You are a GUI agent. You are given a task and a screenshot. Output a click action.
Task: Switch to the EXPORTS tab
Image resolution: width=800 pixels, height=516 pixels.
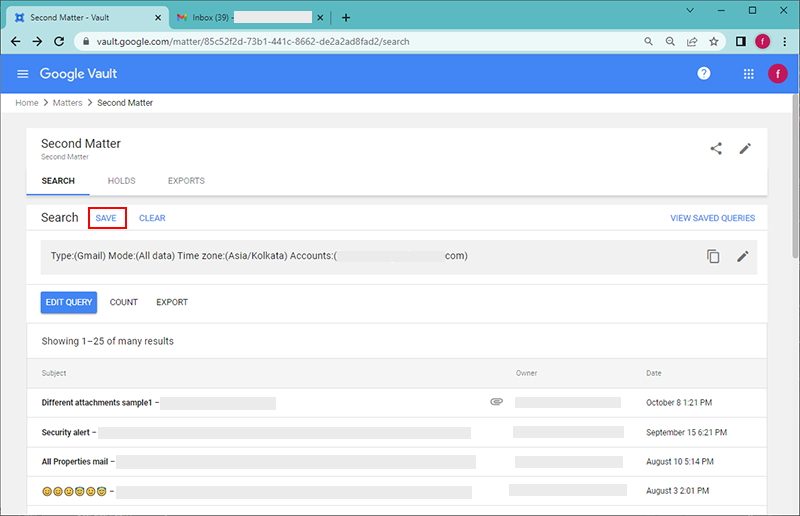pos(186,181)
